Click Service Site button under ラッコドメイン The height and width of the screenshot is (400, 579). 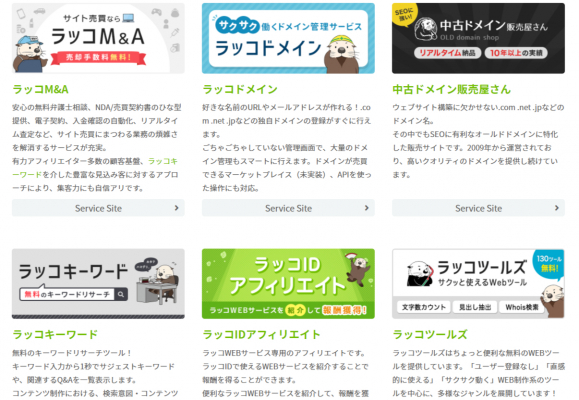(288, 208)
